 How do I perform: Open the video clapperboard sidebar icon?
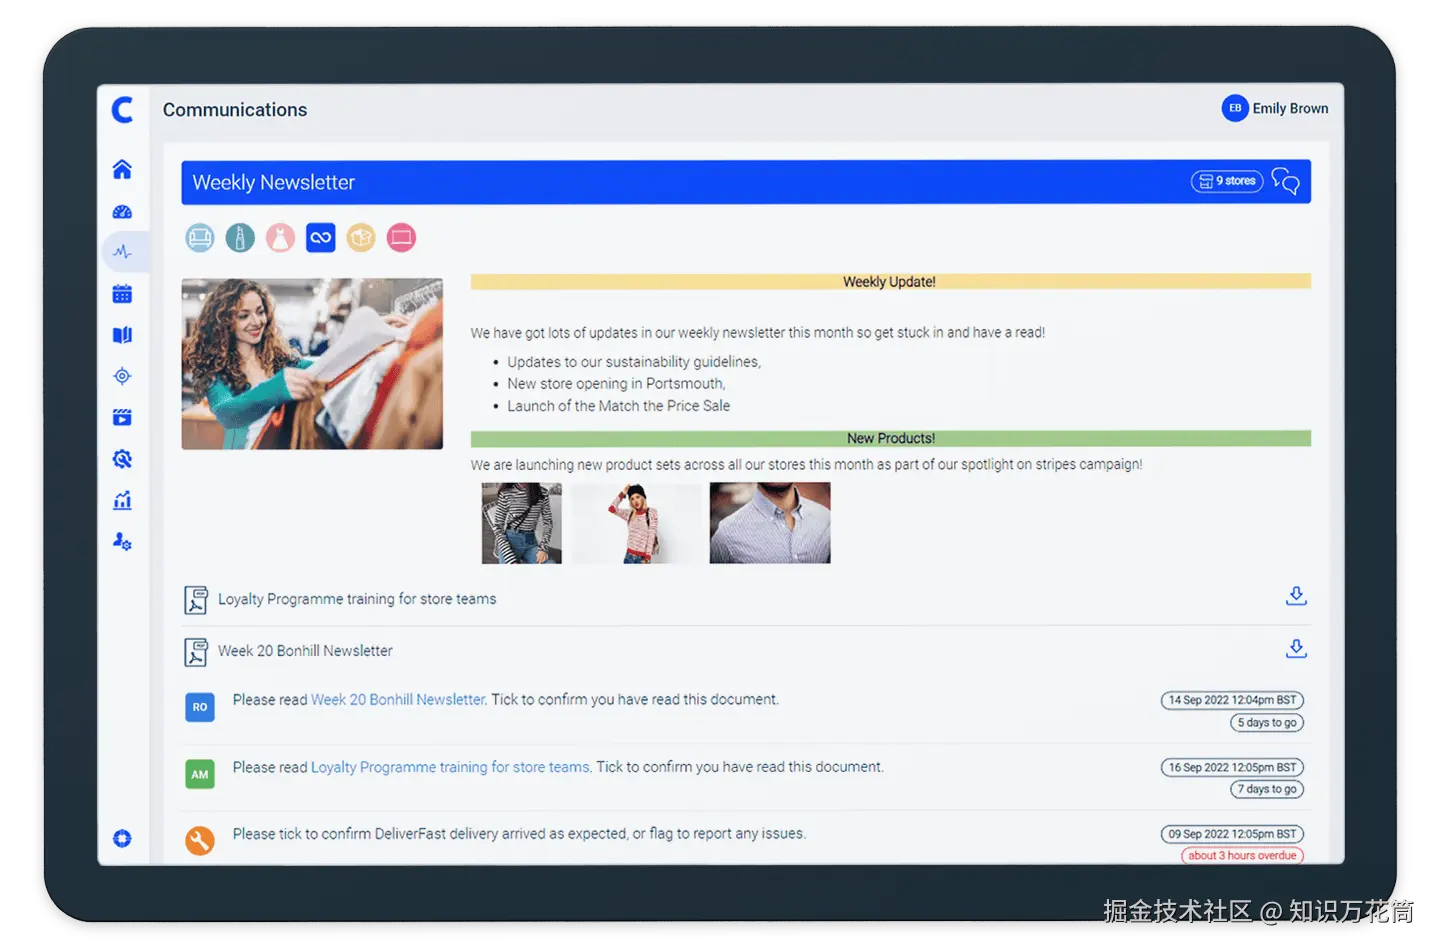pyautogui.click(x=122, y=417)
